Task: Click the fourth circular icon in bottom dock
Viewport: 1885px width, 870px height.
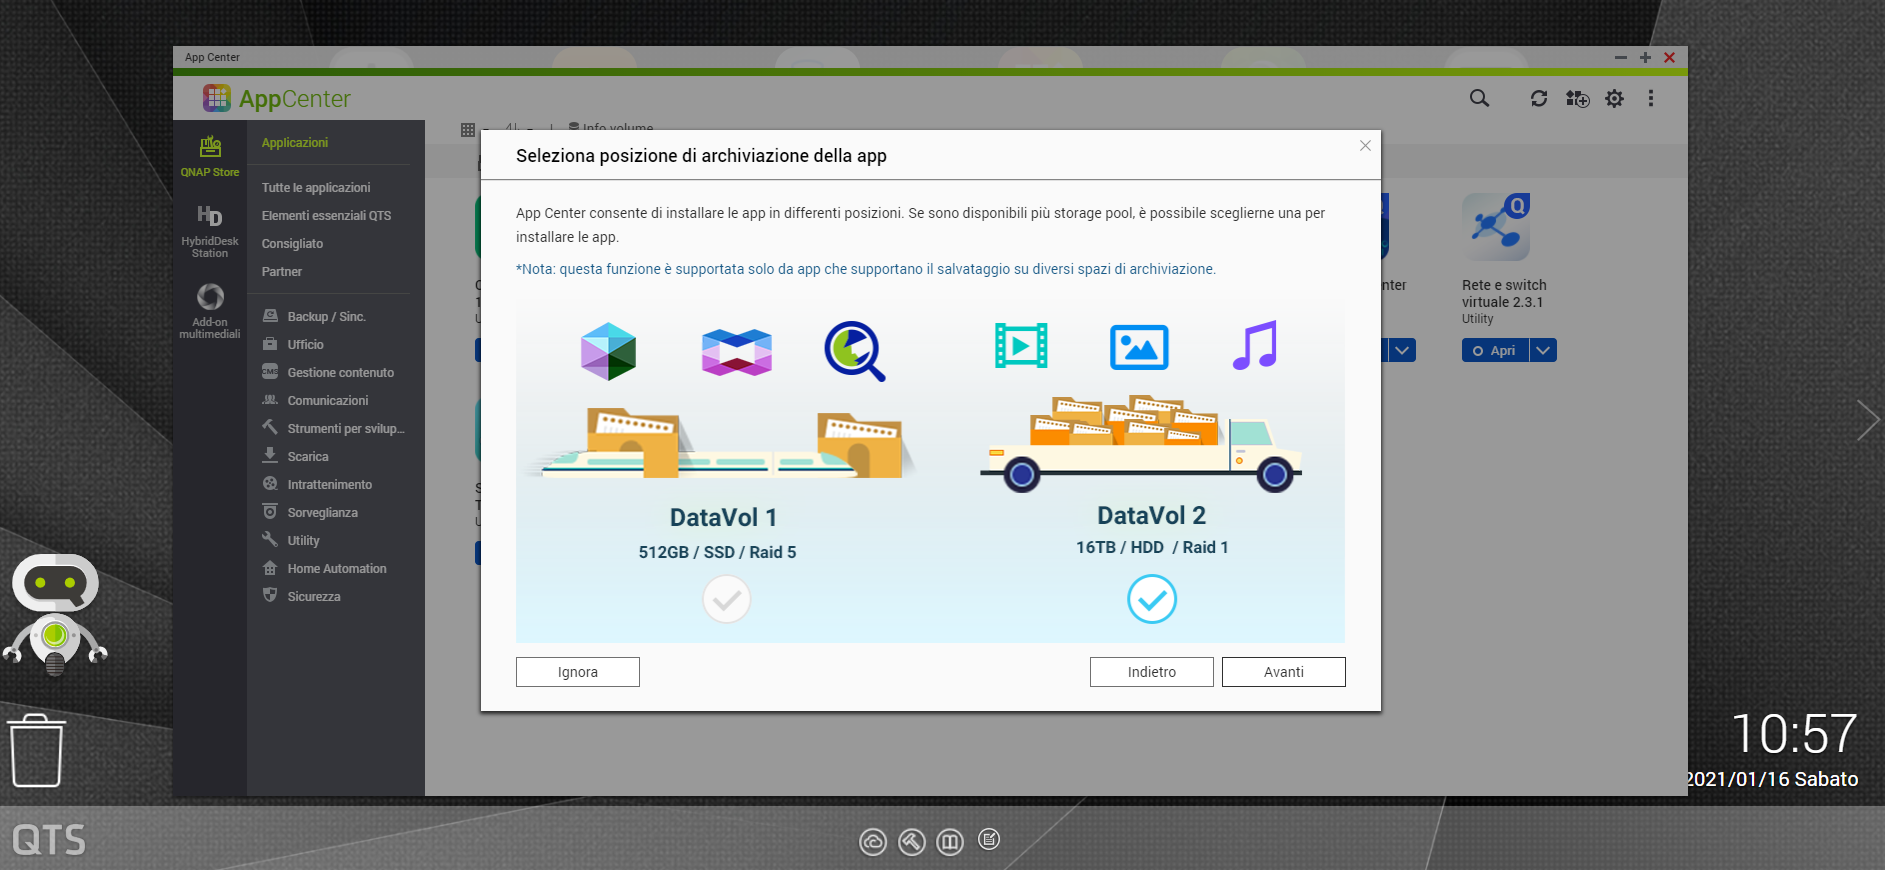Action: (989, 839)
